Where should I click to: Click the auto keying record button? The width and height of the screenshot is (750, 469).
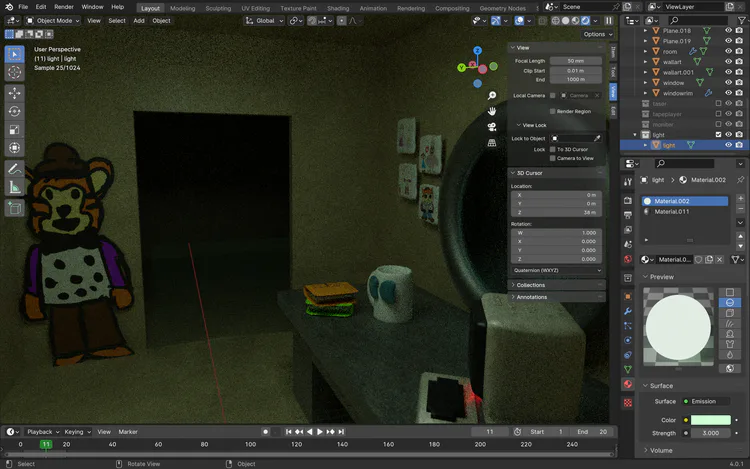click(x=265, y=432)
